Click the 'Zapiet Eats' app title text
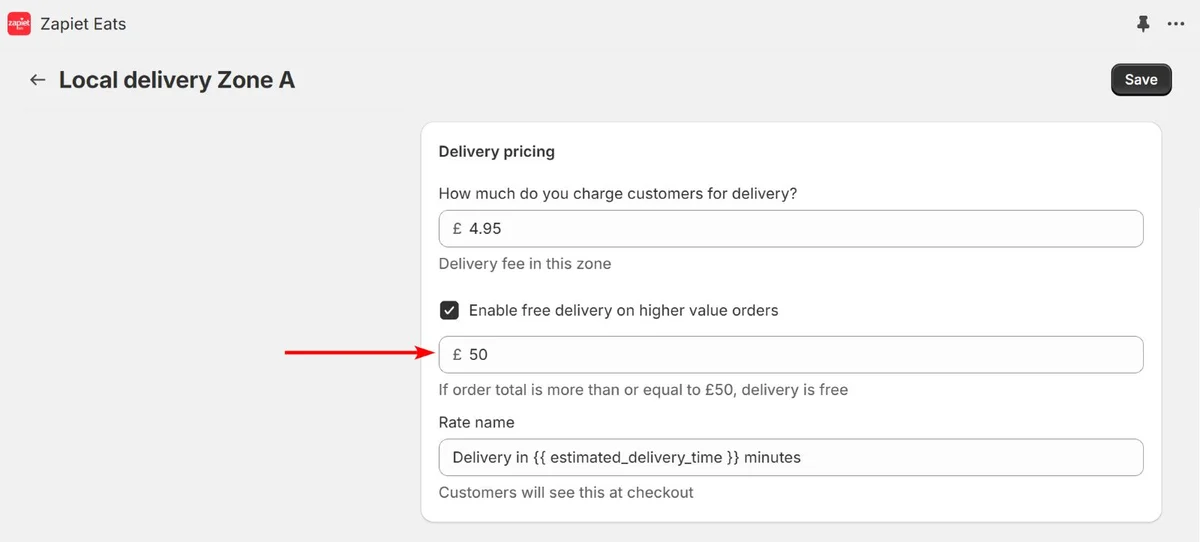Viewport: 1200px width, 542px height. tap(83, 24)
